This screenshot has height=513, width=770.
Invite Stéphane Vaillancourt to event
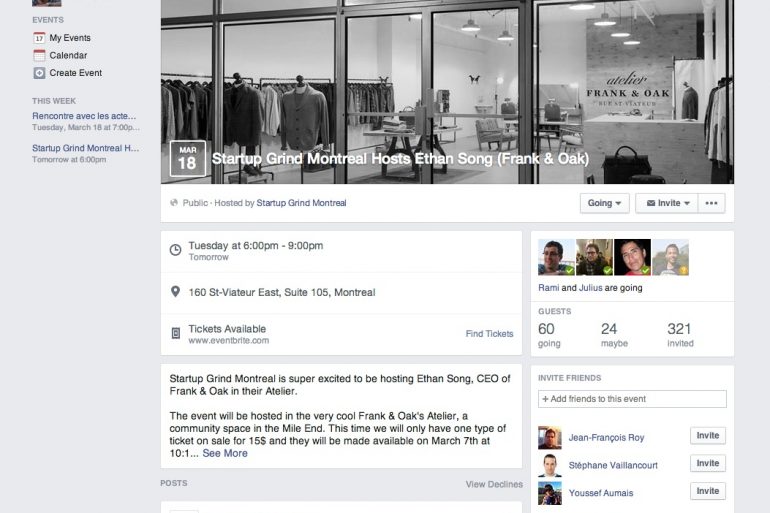coord(708,463)
